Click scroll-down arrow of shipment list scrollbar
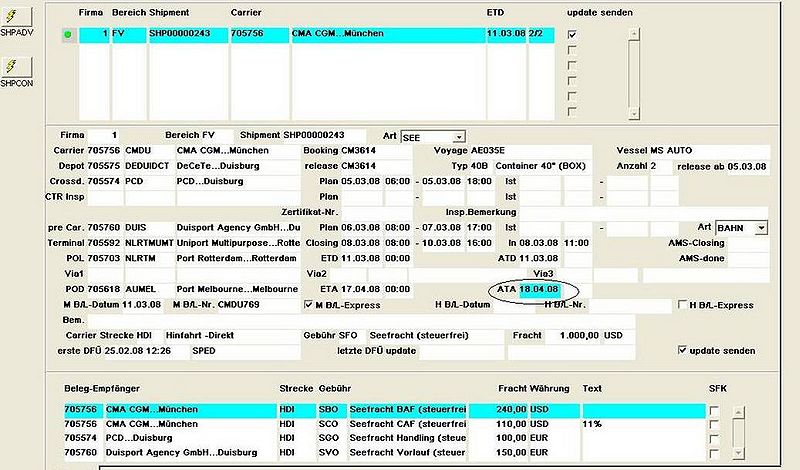This screenshot has height=470, width=800. tap(634, 114)
